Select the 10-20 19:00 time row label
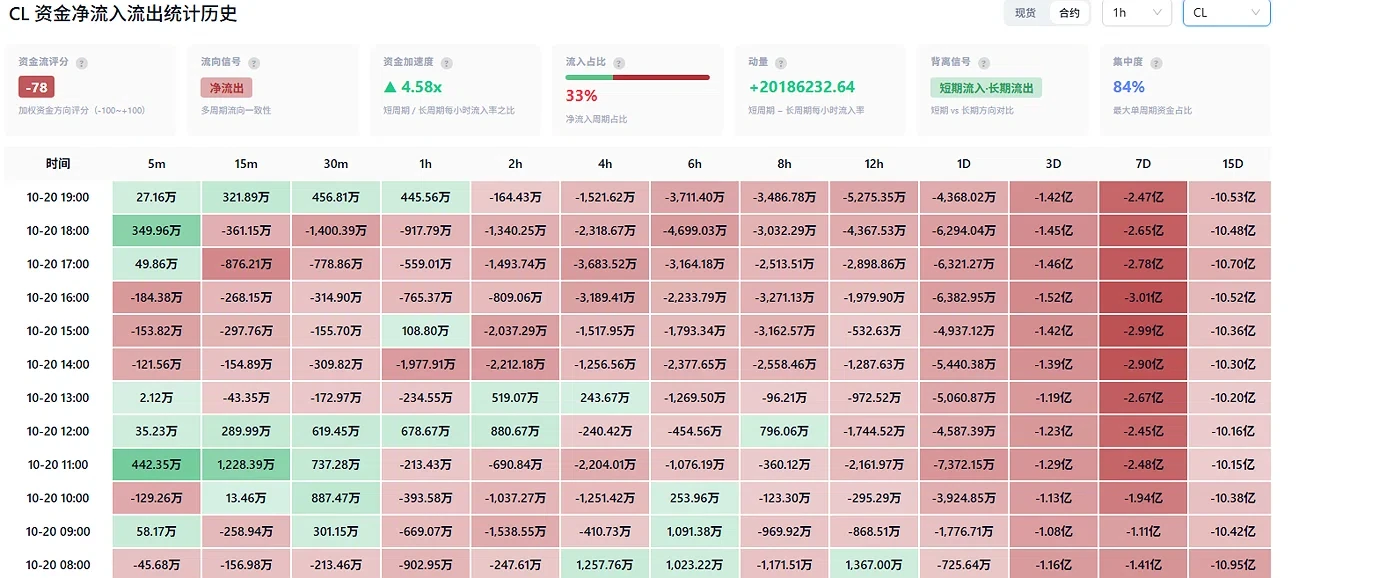 point(58,197)
